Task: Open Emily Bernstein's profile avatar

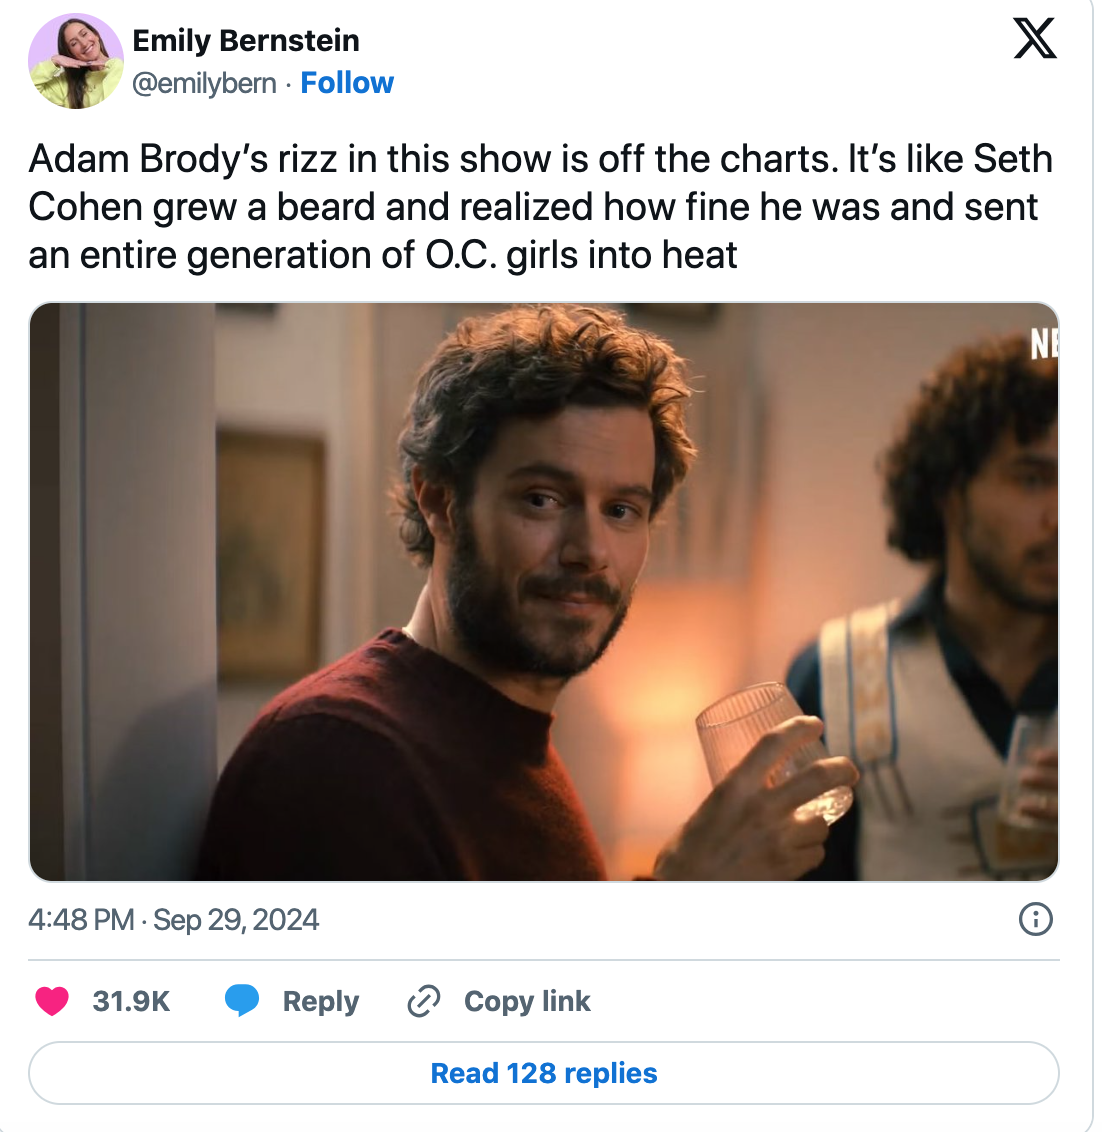Action: pos(75,61)
